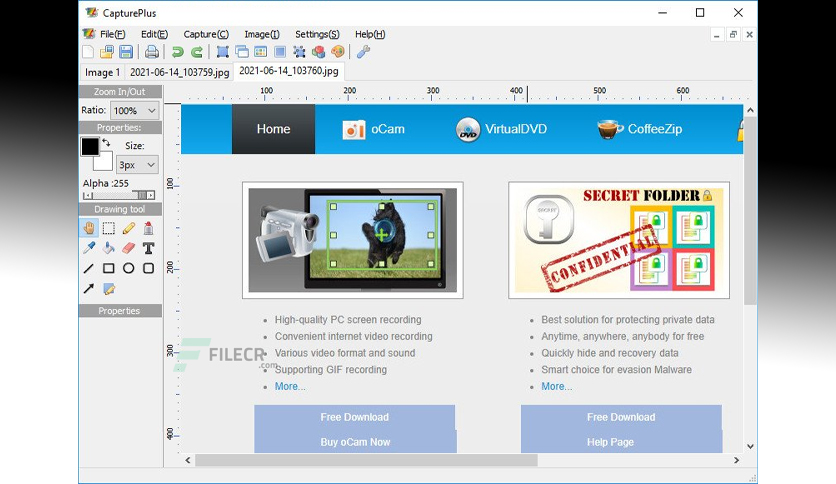The width and height of the screenshot is (836, 484).
Task: Select the Eraser tool
Action: (128, 248)
